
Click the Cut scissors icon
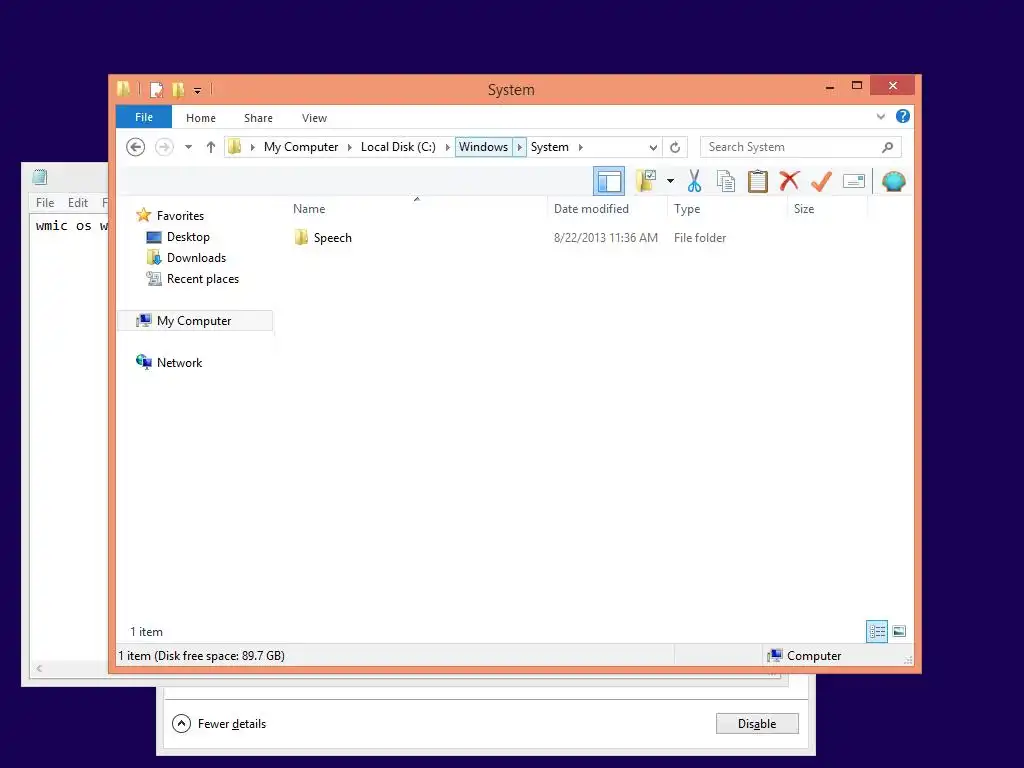pyautogui.click(x=694, y=181)
